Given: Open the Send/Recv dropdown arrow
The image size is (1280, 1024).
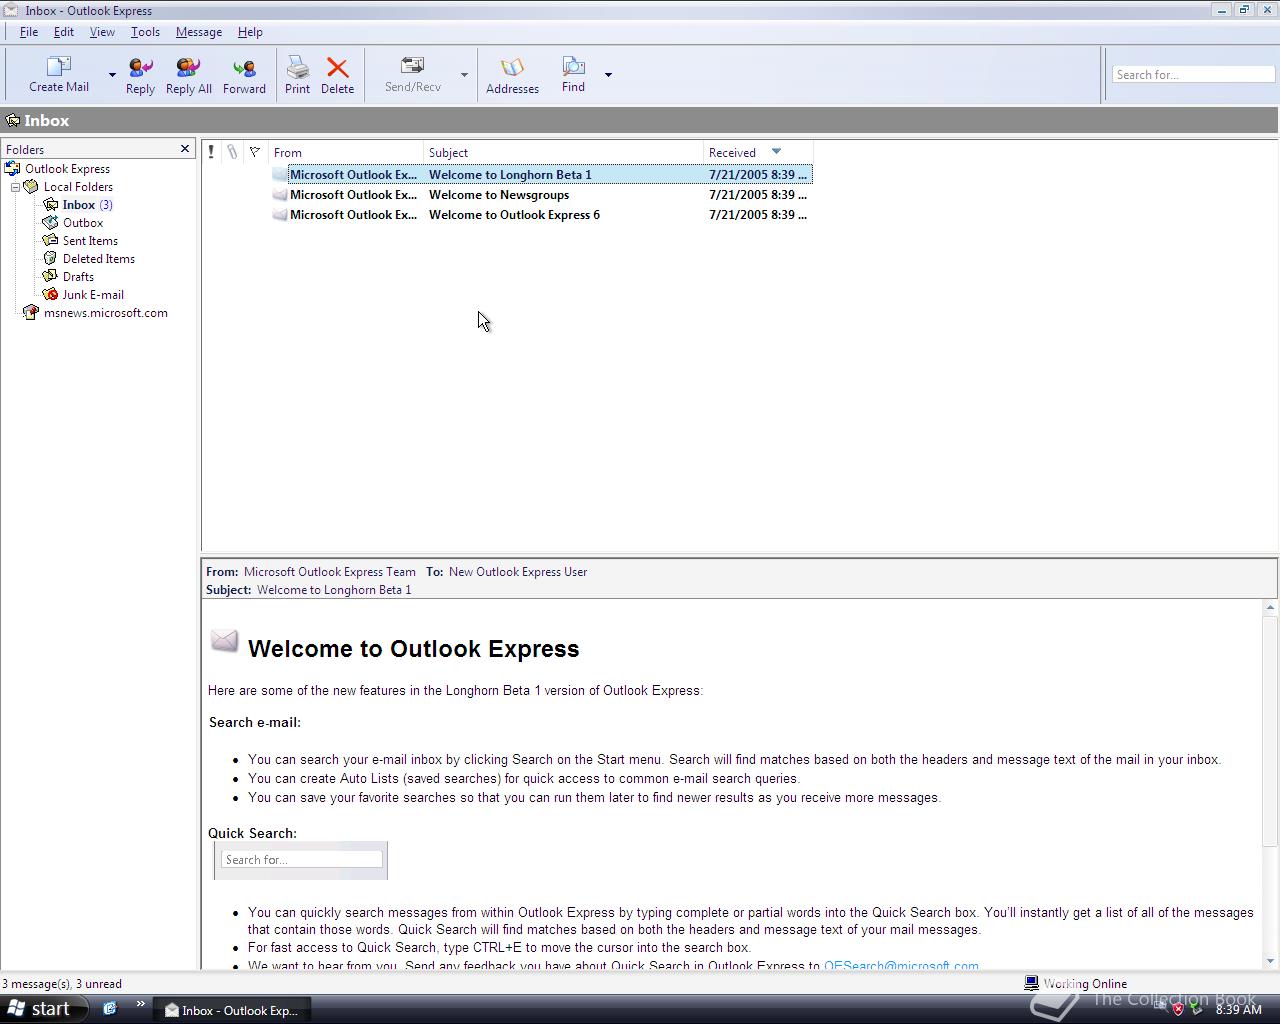Looking at the screenshot, I should click(x=464, y=75).
